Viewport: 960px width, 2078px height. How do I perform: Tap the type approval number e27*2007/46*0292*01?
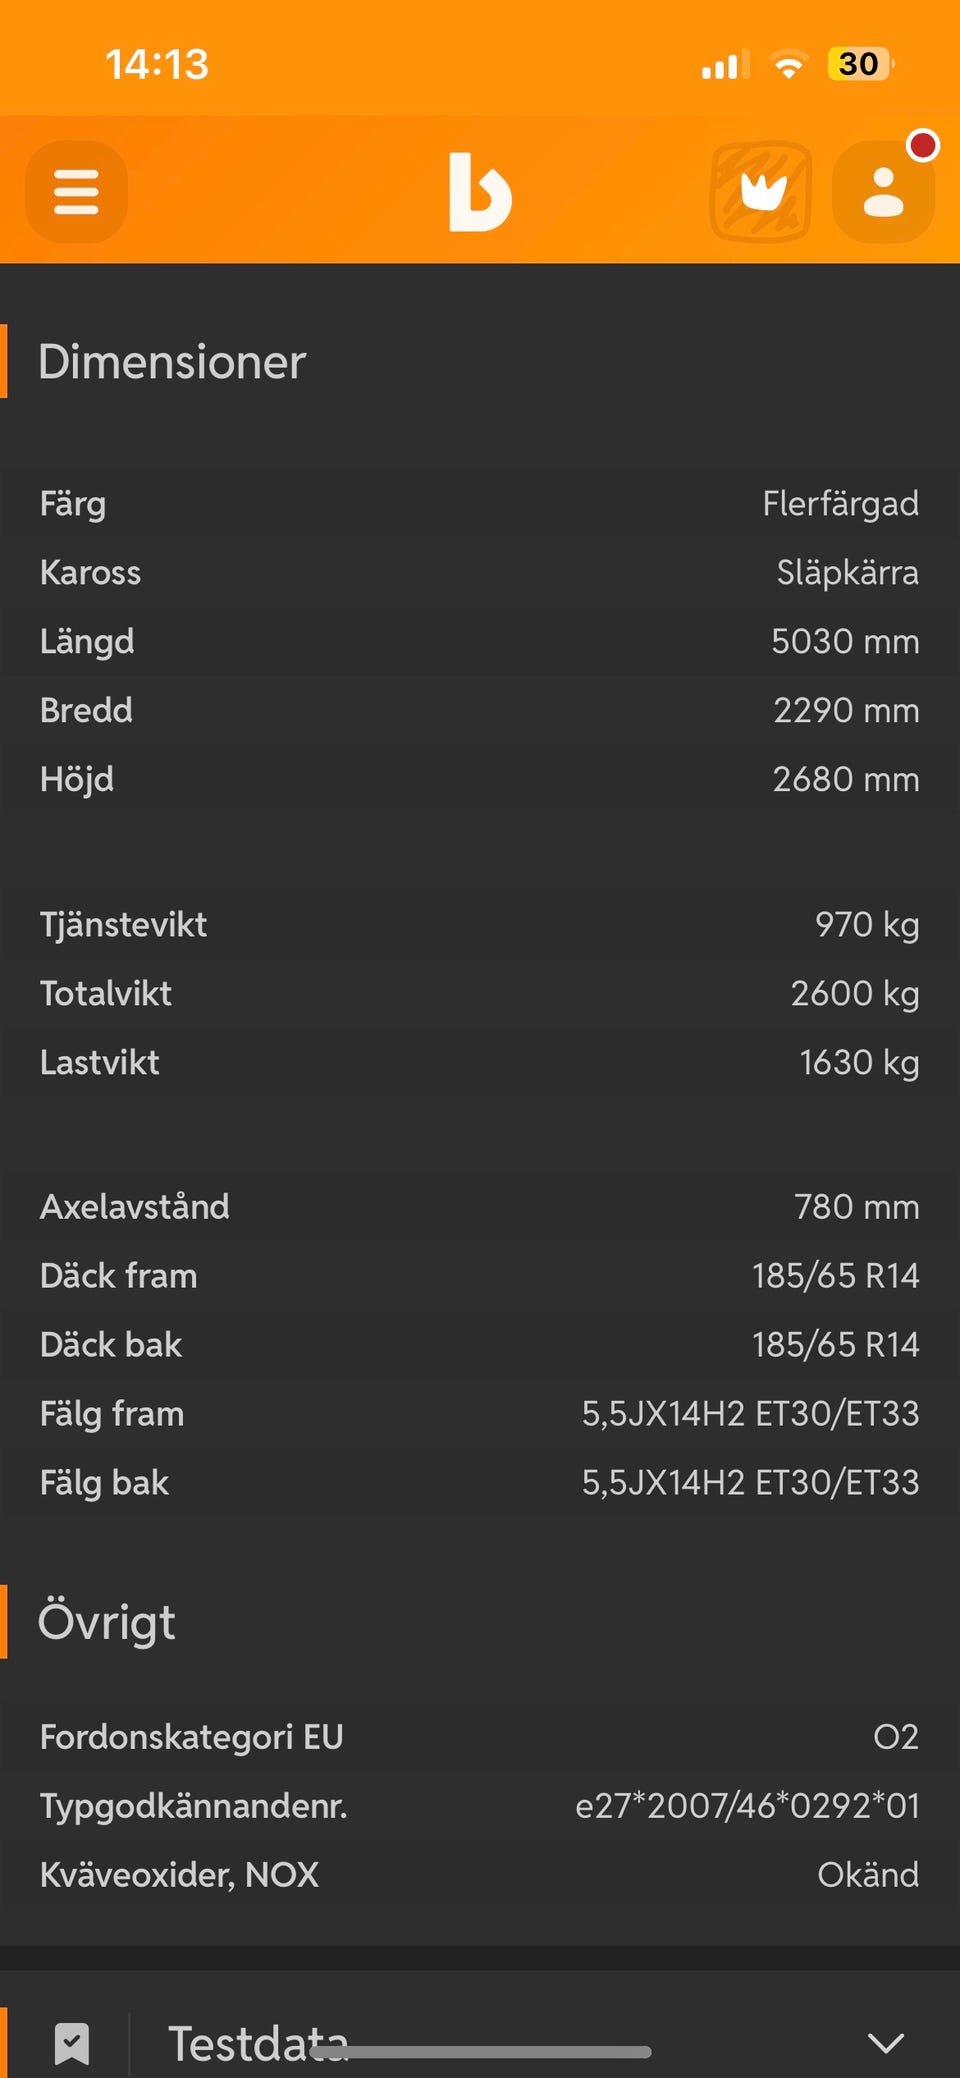747,1806
